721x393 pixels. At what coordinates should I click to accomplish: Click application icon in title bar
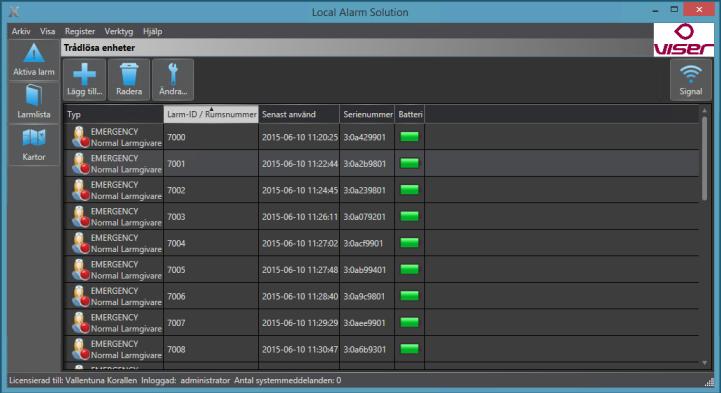(x=14, y=11)
